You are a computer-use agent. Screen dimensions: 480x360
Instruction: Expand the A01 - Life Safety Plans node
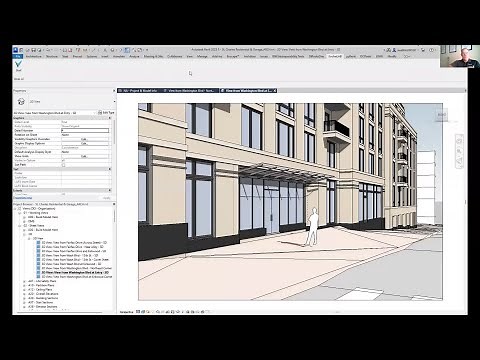[24, 281]
